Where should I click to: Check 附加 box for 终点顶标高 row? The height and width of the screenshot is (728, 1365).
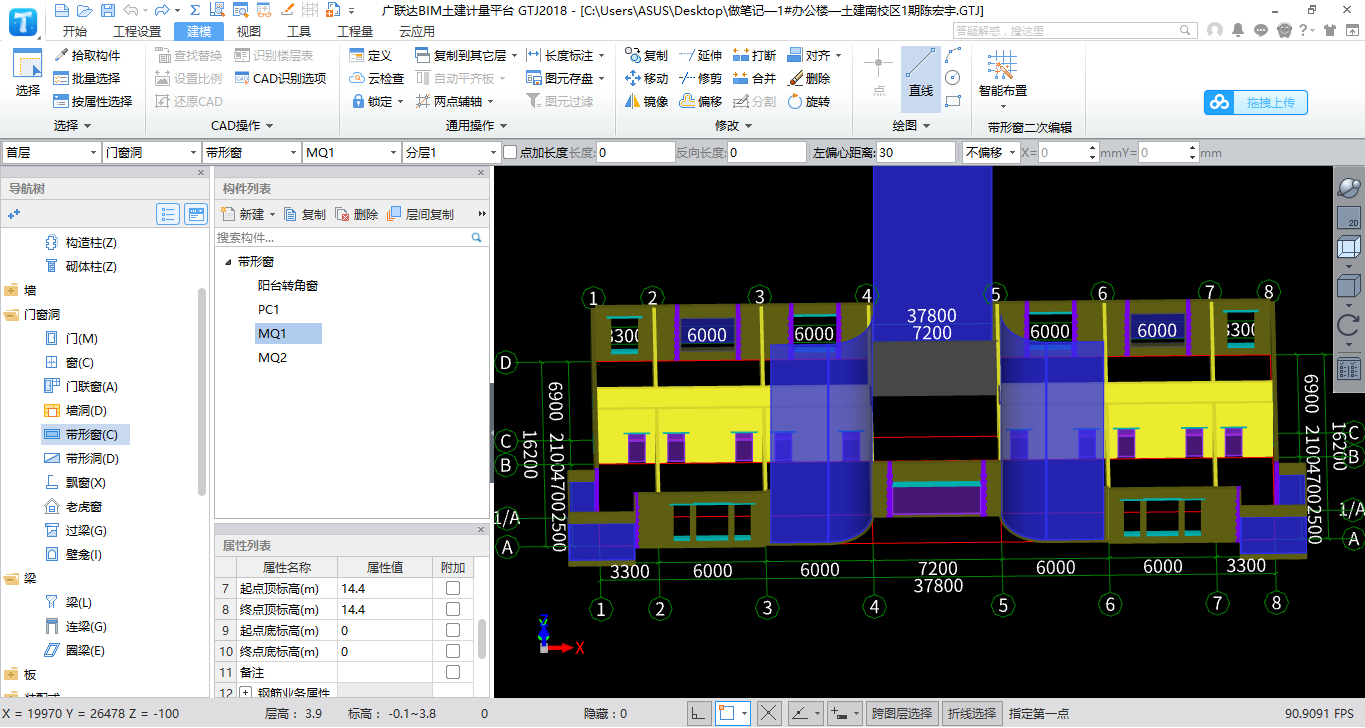(x=453, y=609)
